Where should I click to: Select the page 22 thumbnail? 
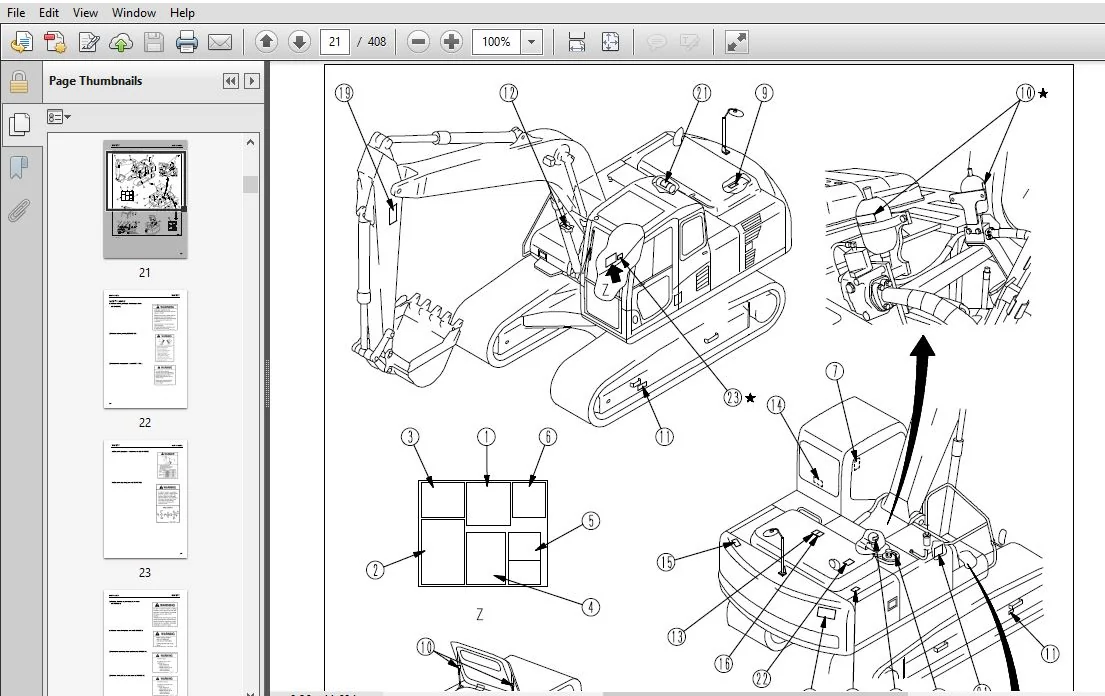145,349
